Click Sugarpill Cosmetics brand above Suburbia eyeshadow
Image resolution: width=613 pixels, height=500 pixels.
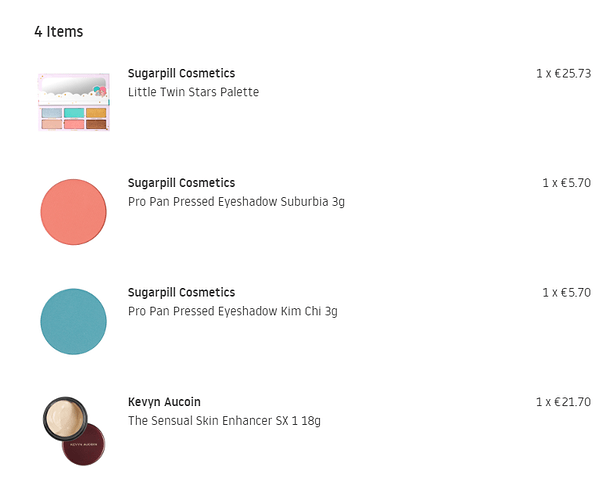pos(181,183)
